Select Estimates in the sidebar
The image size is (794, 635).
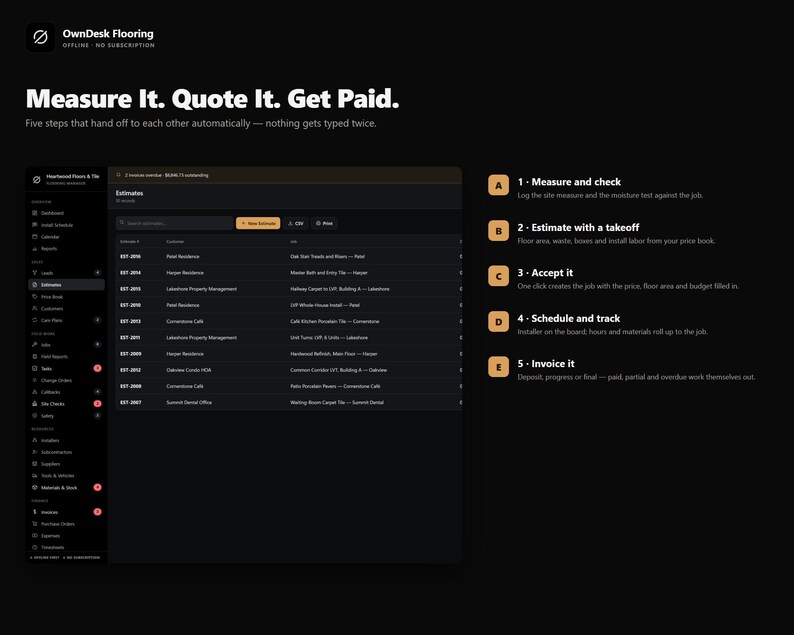[x=66, y=285]
